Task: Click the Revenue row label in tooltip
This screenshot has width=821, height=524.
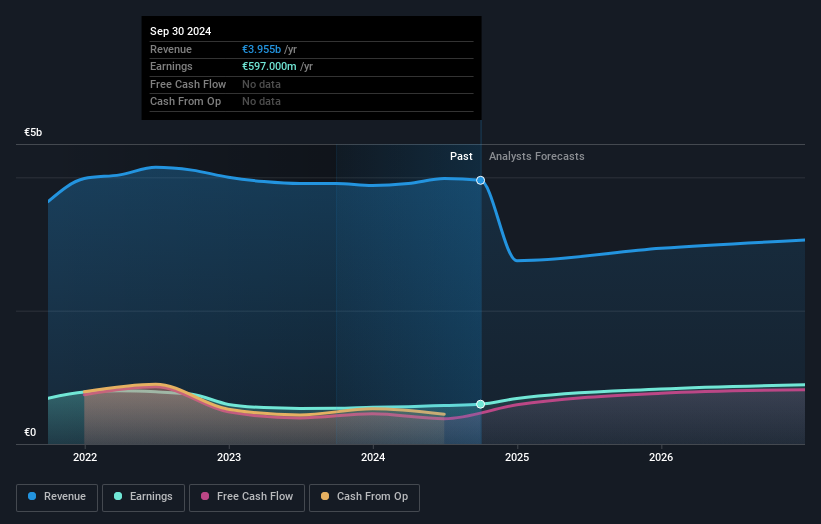Action: click(171, 49)
